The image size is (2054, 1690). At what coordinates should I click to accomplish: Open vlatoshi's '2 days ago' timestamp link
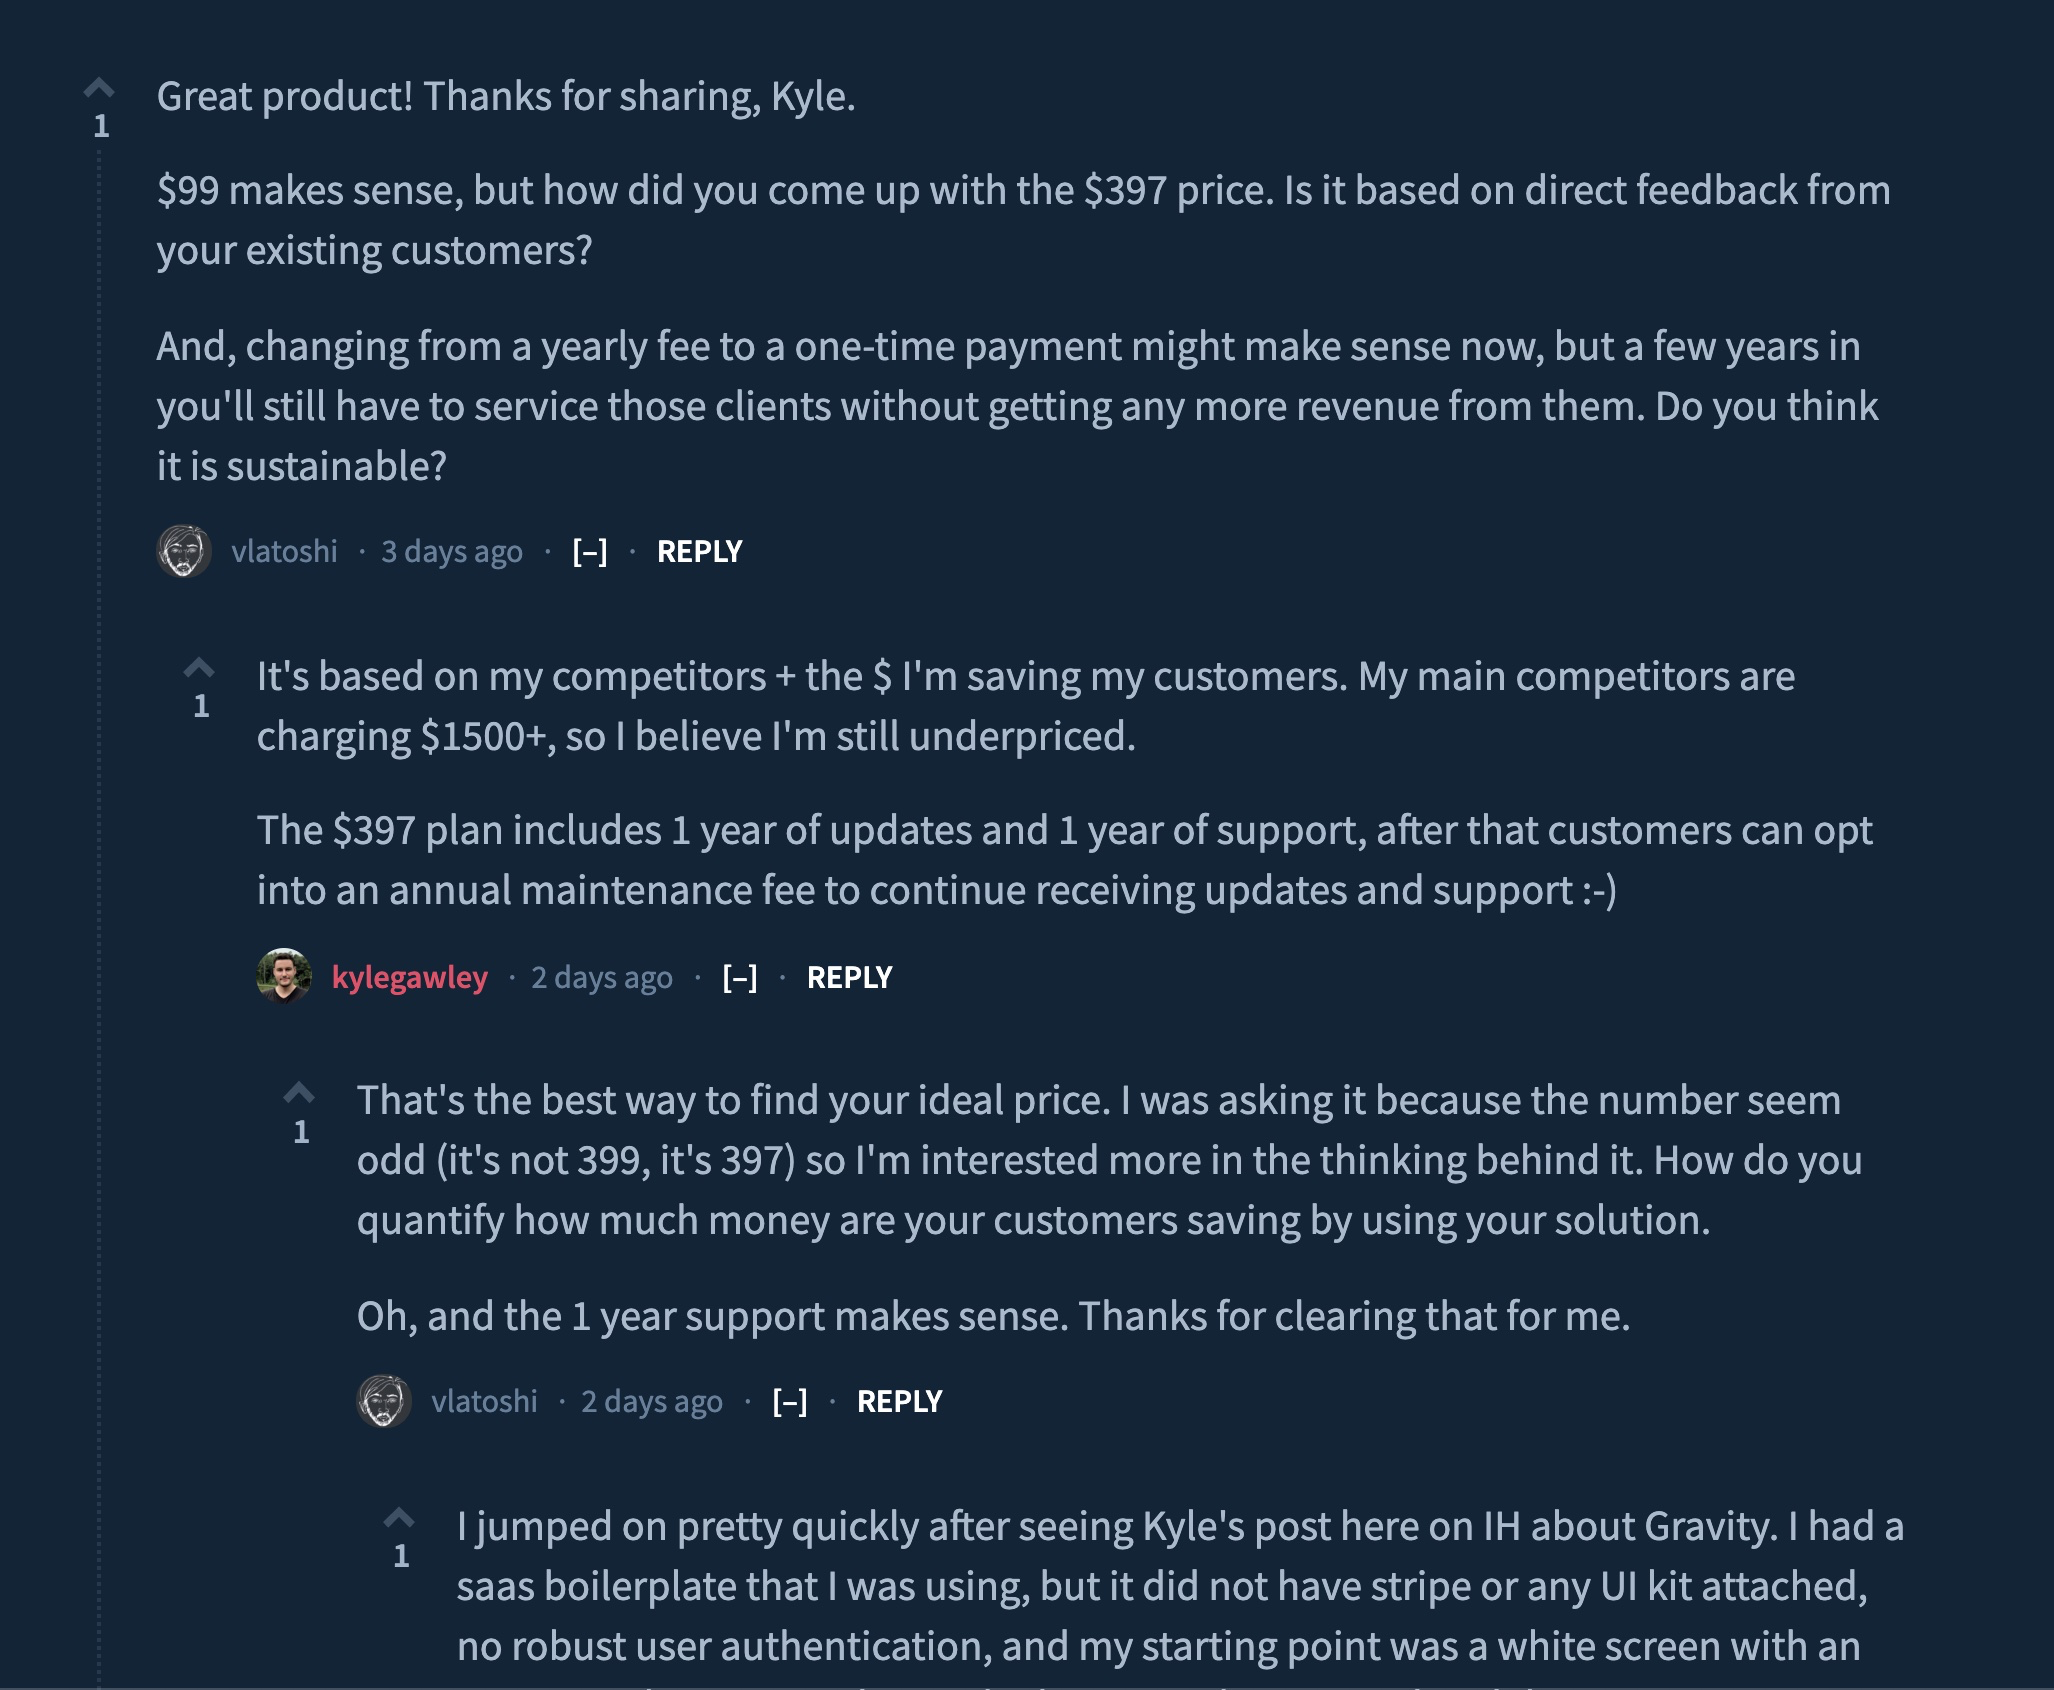[652, 1401]
